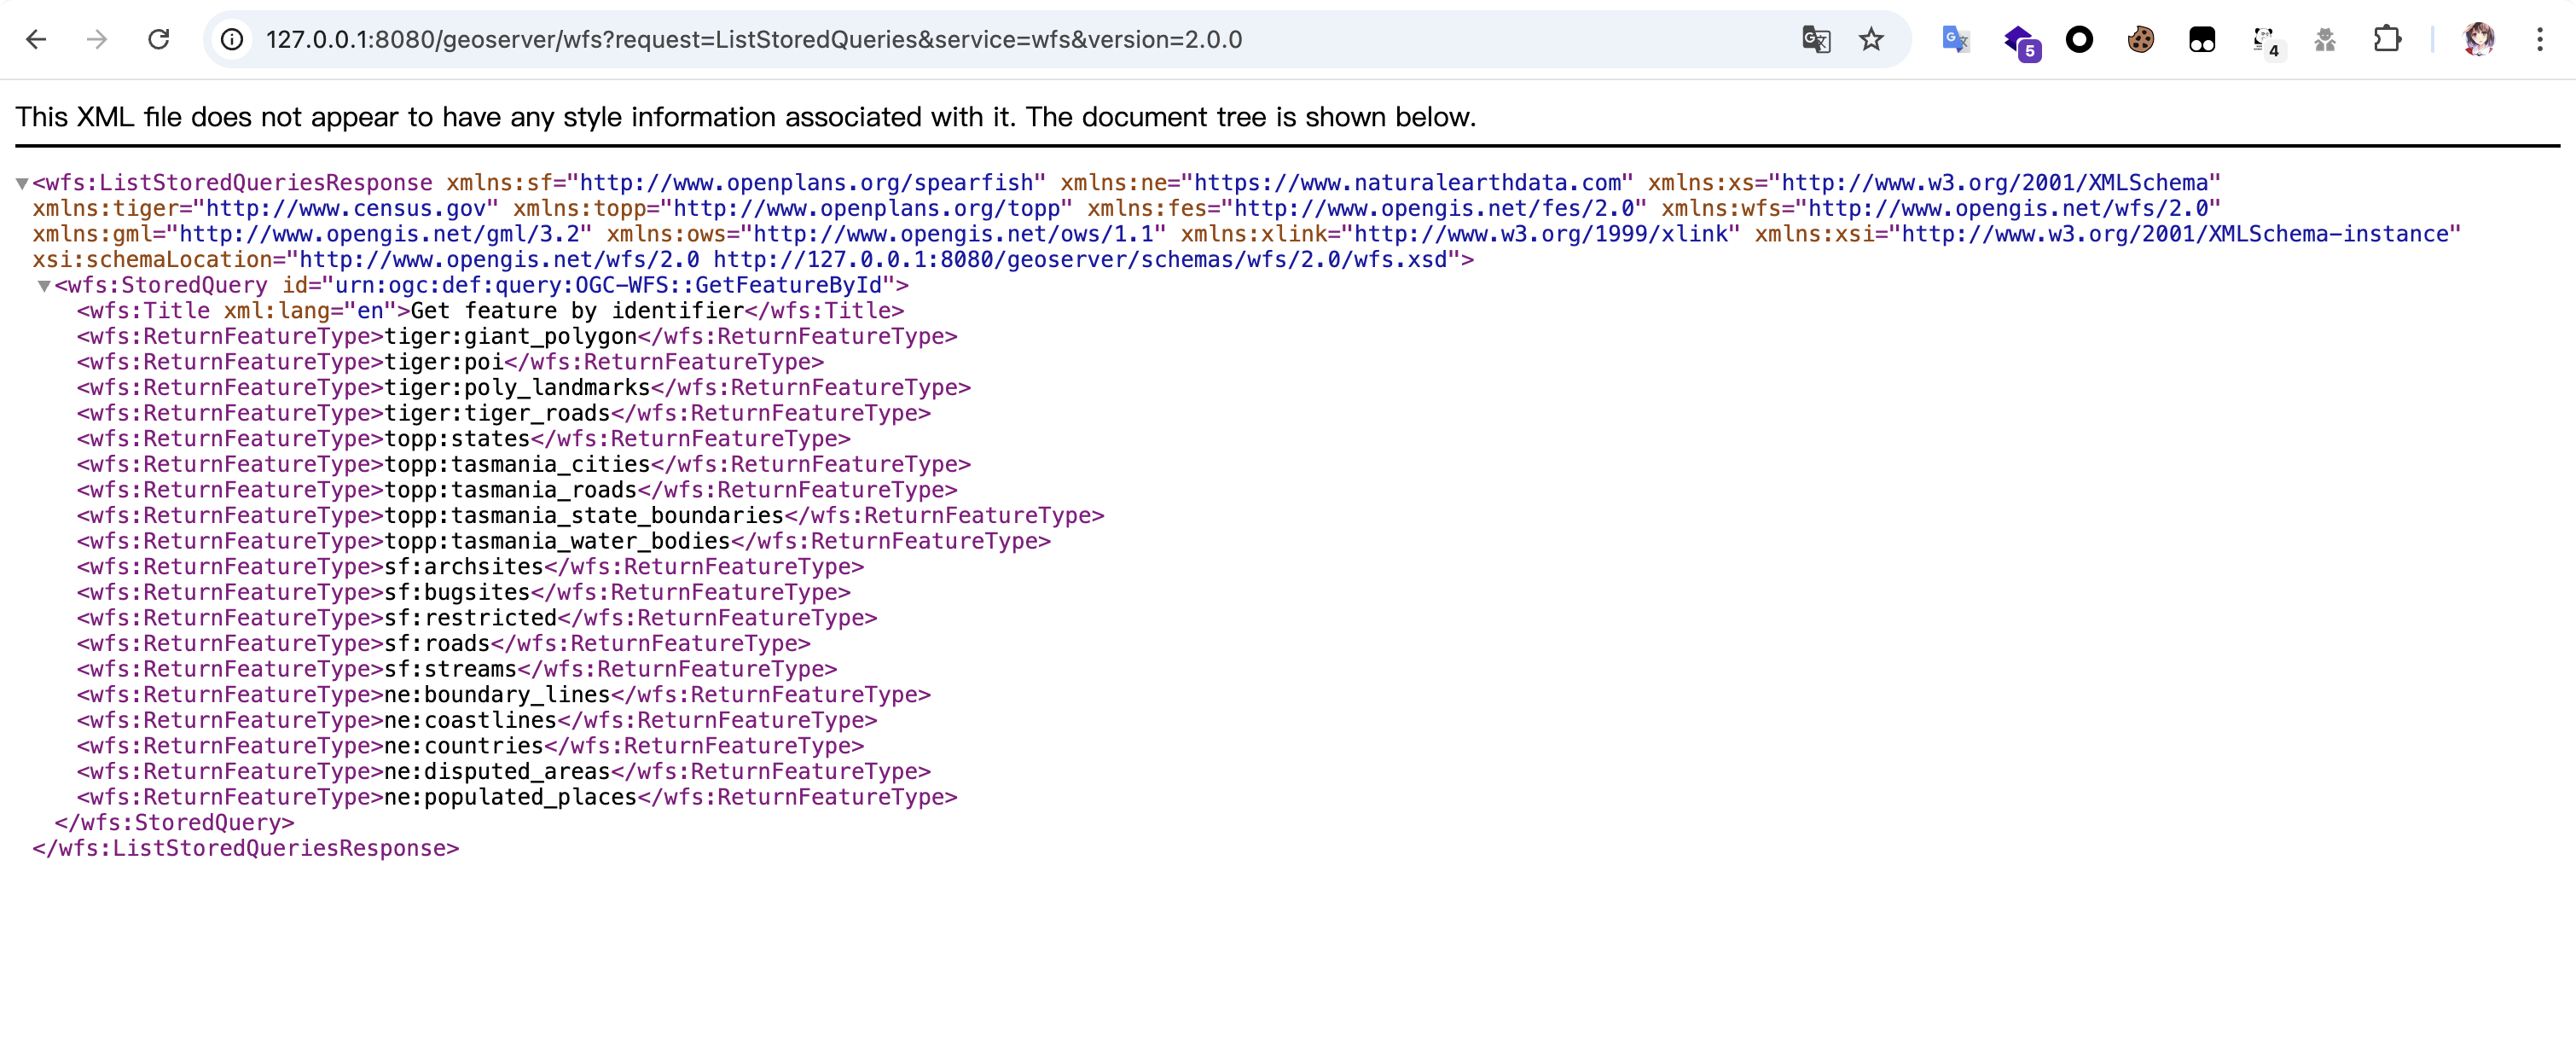
Task: Open the Chrome profile avatar
Action: coord(2478,39)
